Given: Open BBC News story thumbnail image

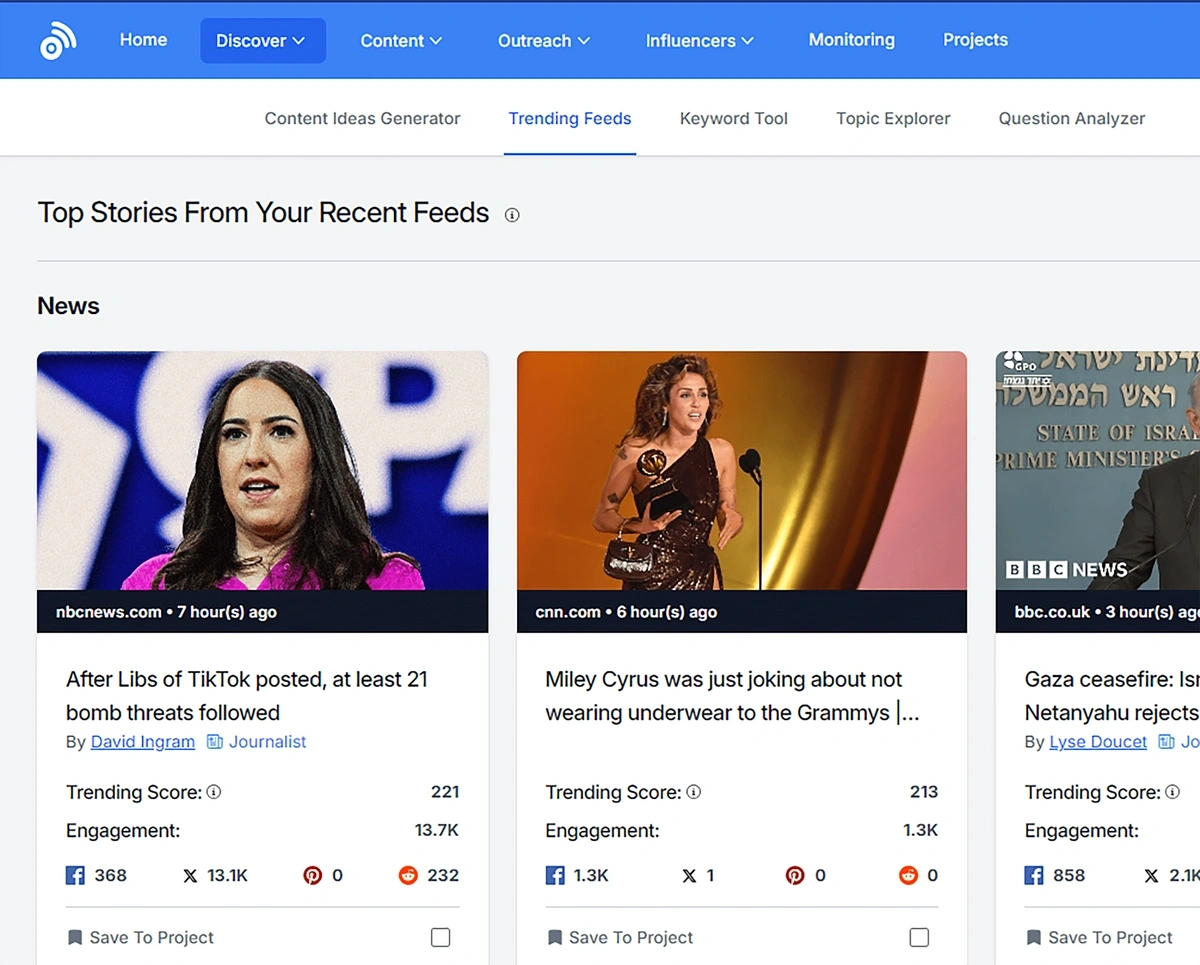Looking at the screenshot, I should coord(1098,471).
